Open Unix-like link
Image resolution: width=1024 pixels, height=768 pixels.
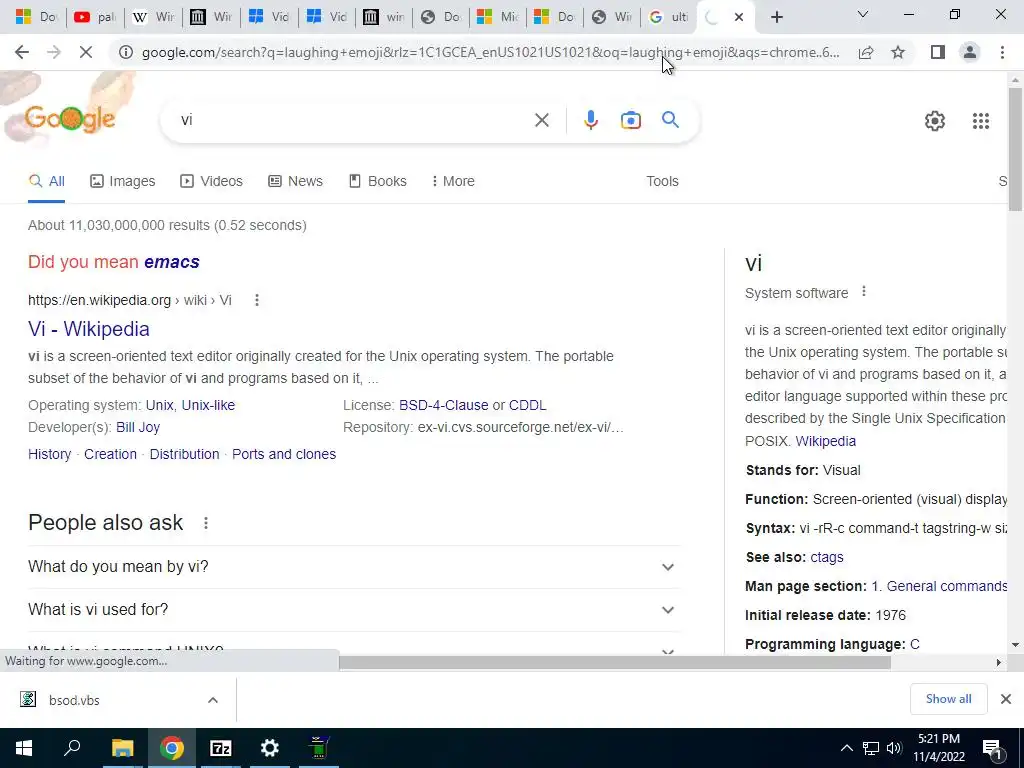(x=208, y=406)
